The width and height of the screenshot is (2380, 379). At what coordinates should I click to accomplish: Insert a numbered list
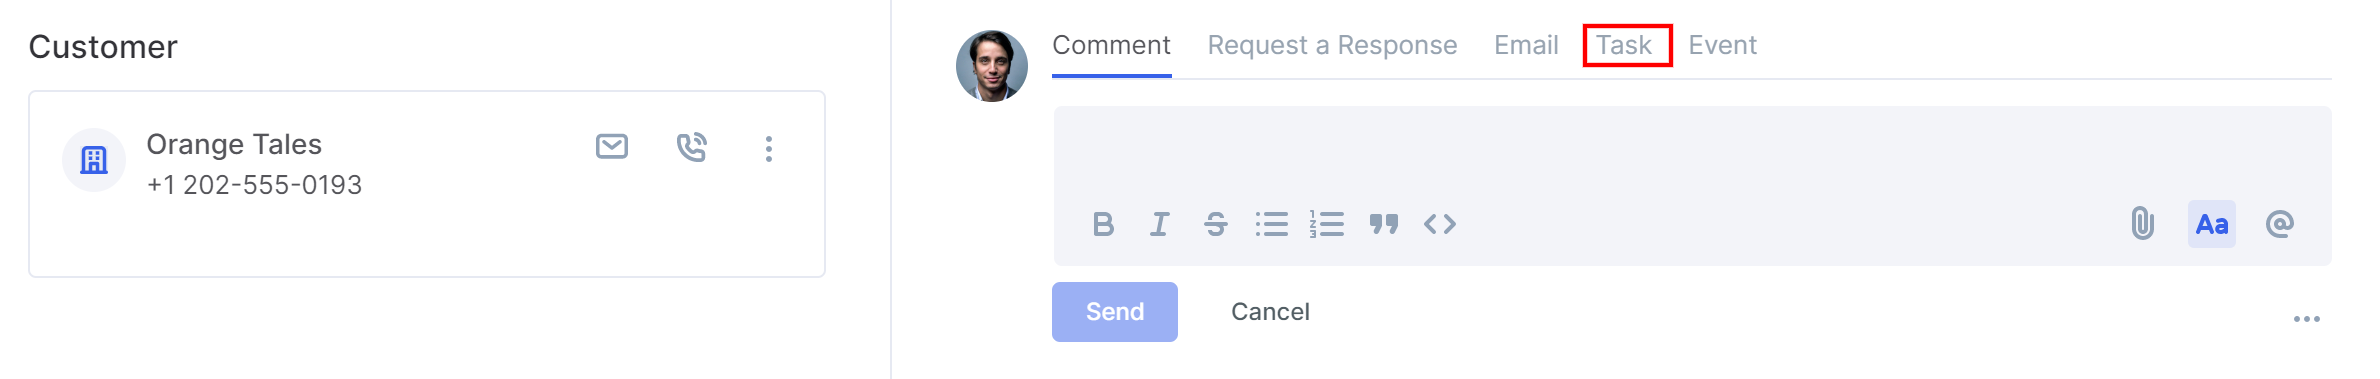(1327, 224)
